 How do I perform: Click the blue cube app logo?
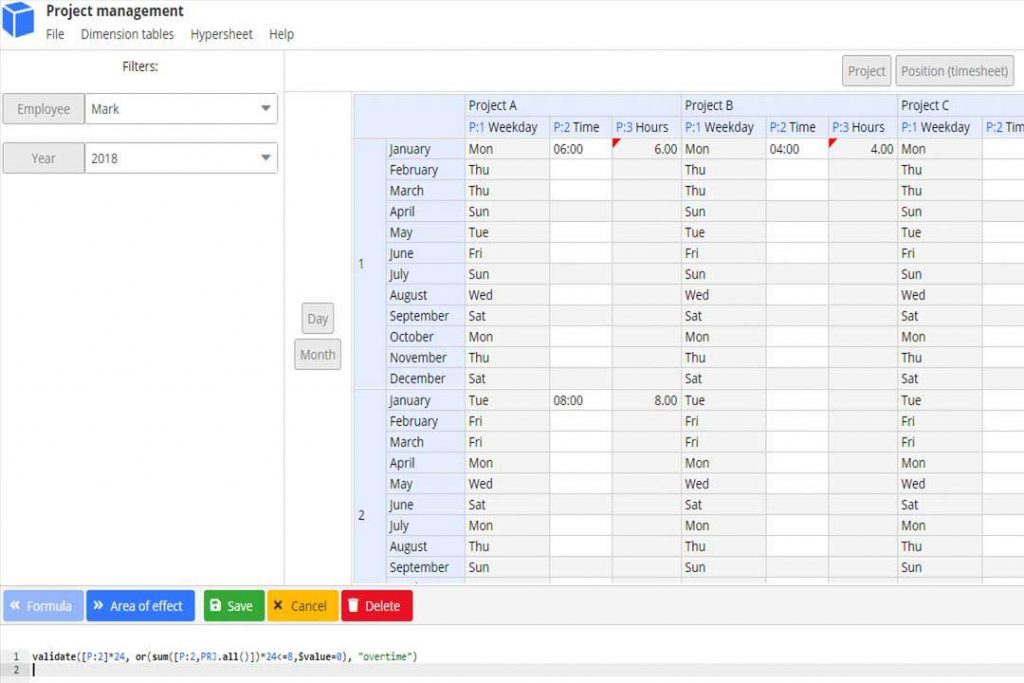click(x=18, y=21)
